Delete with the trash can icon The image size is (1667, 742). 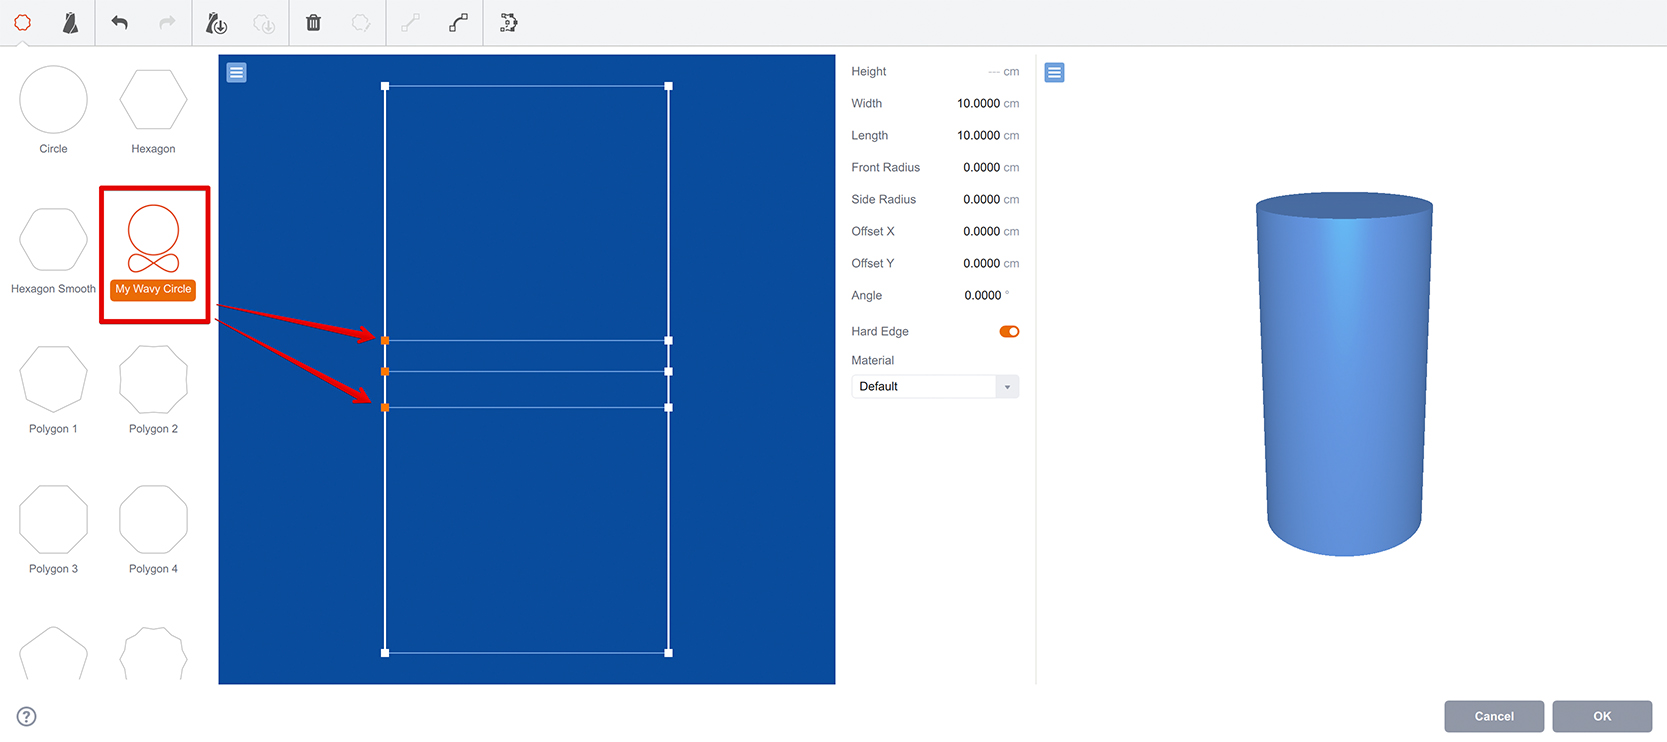pyautogui.click(x=313, y=22)
